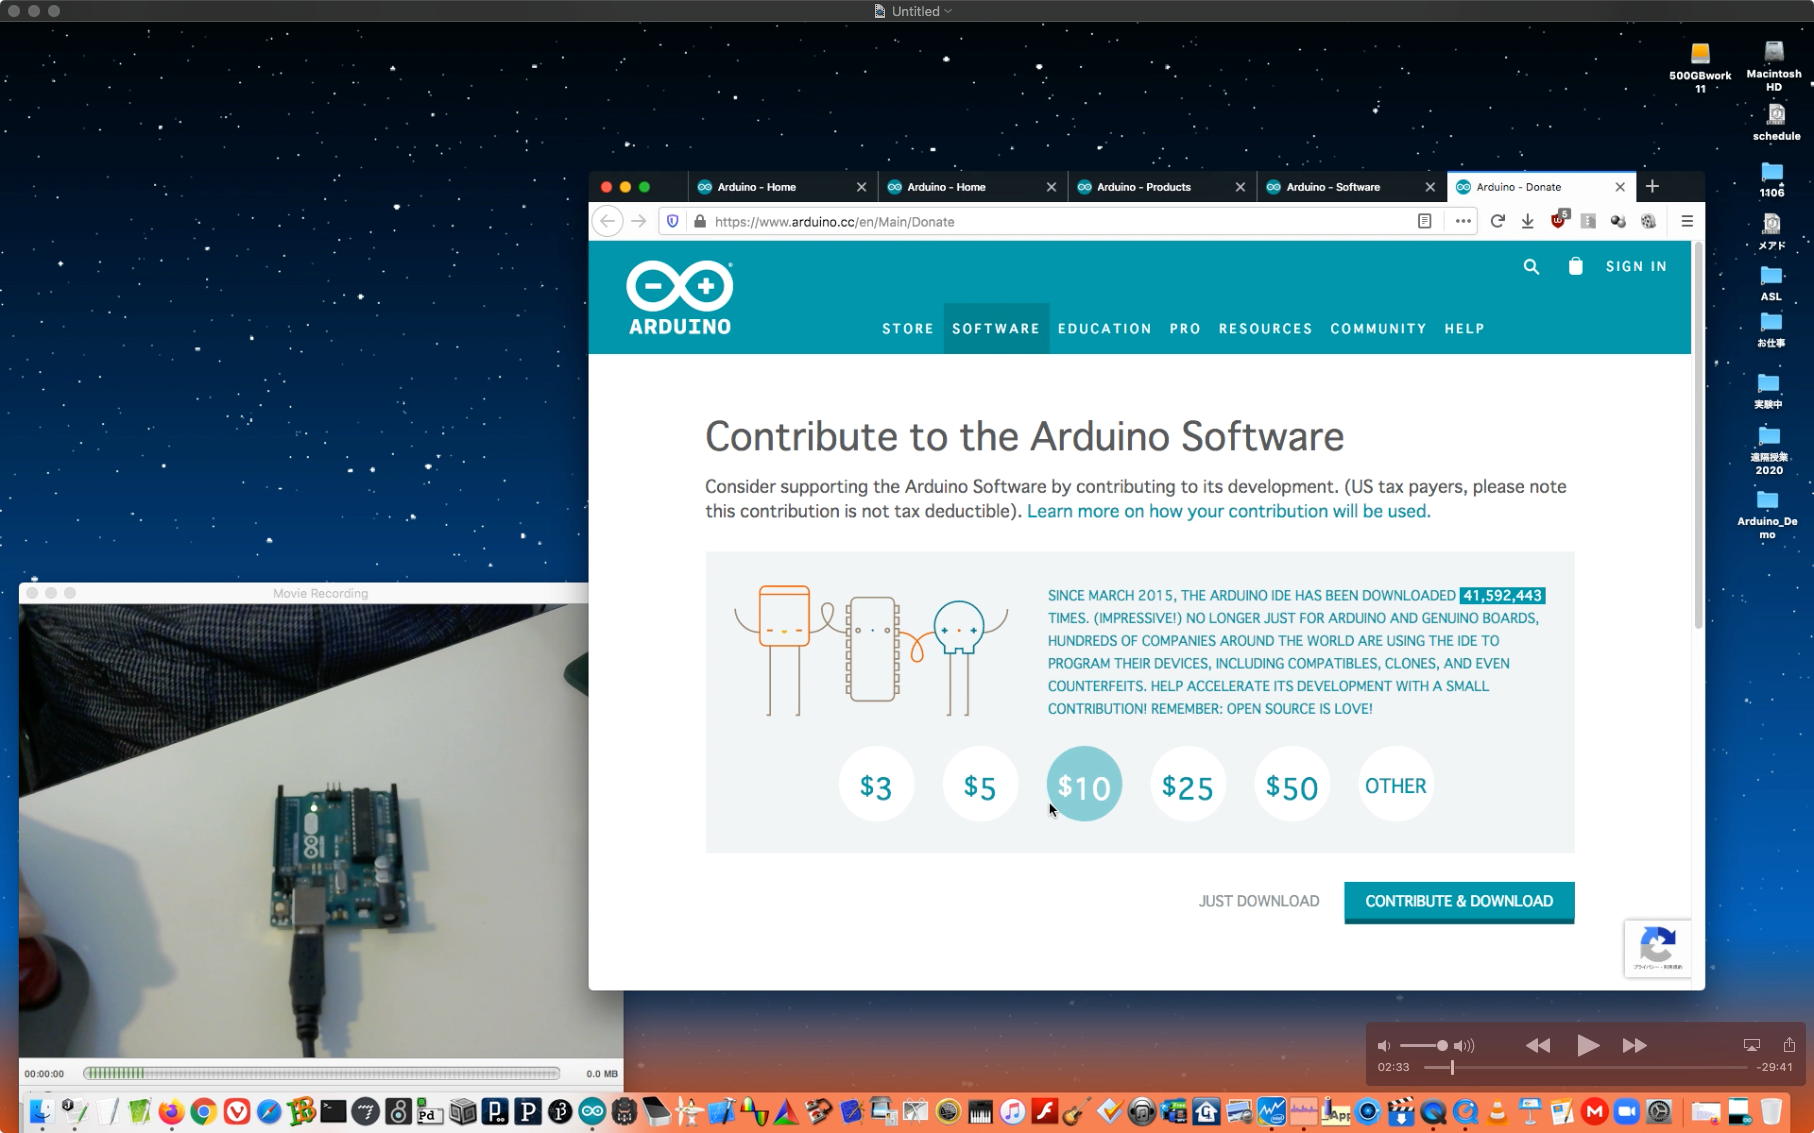Open the Firefox page actions menu
Viewport: 1814px width, 1133px height.
(1463, 221)
